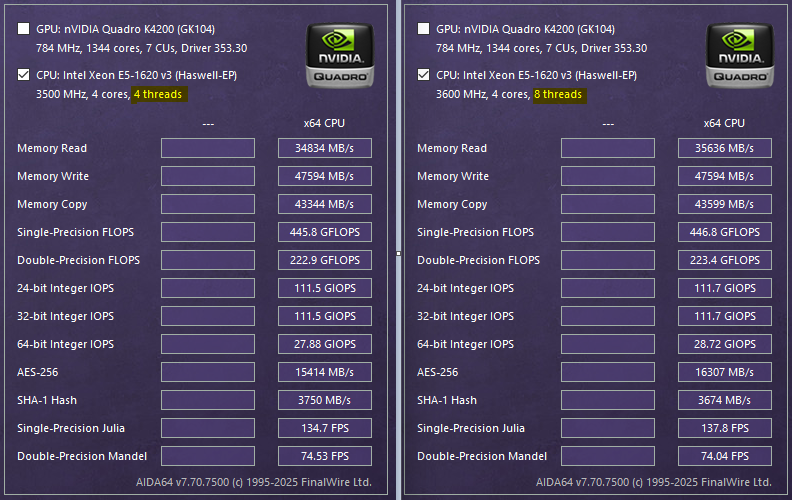
Task: Select the 34834 MB/s Memory Read result
Action: (325, 148)
